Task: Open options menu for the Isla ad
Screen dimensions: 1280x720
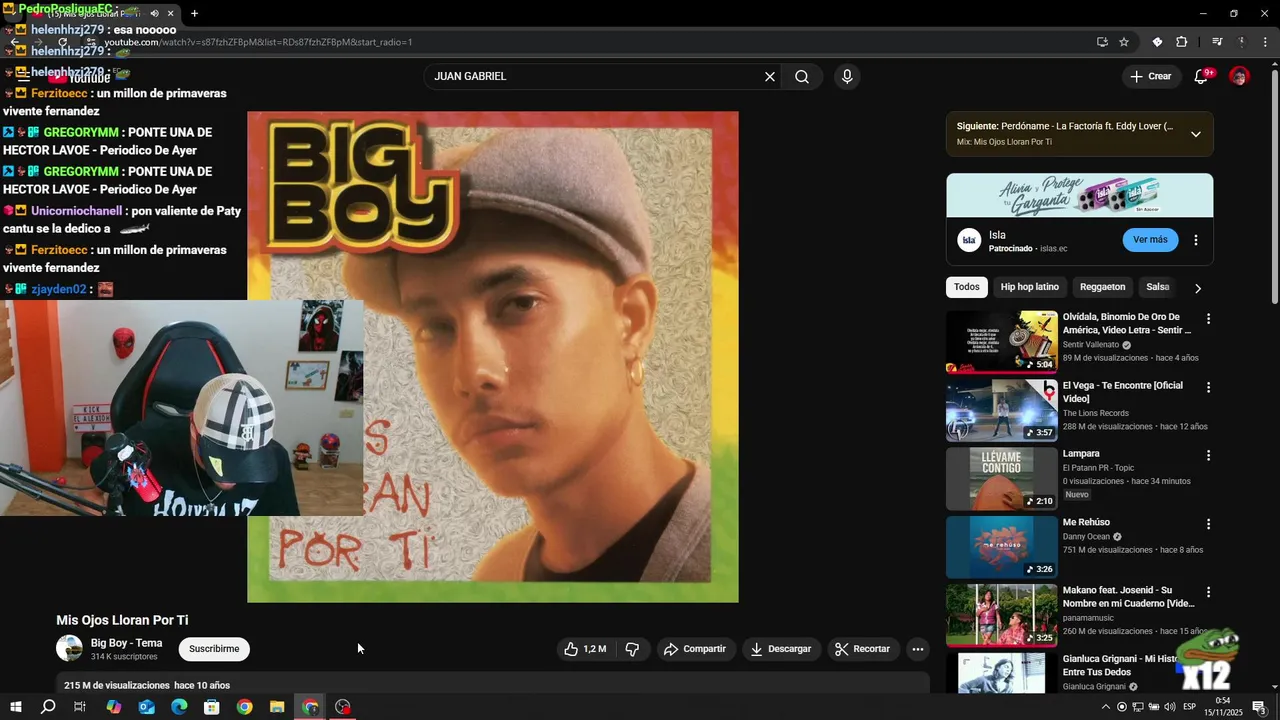Action: (1195, 240)
